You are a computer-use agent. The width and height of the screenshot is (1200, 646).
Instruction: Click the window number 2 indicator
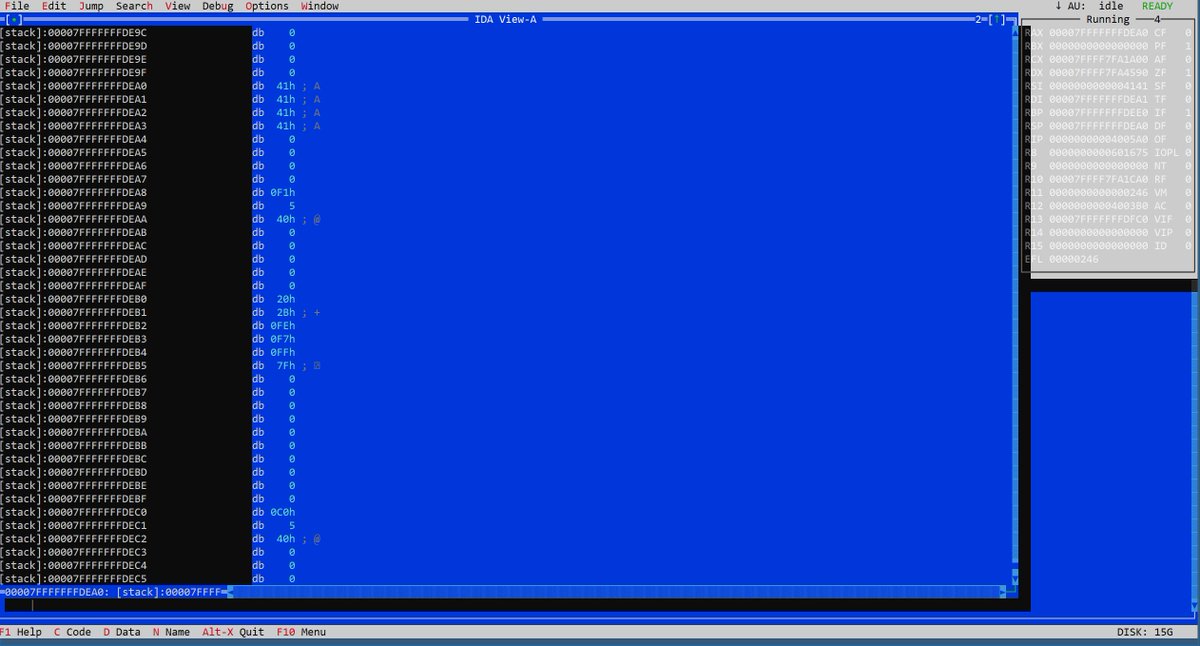coord(978,19)
